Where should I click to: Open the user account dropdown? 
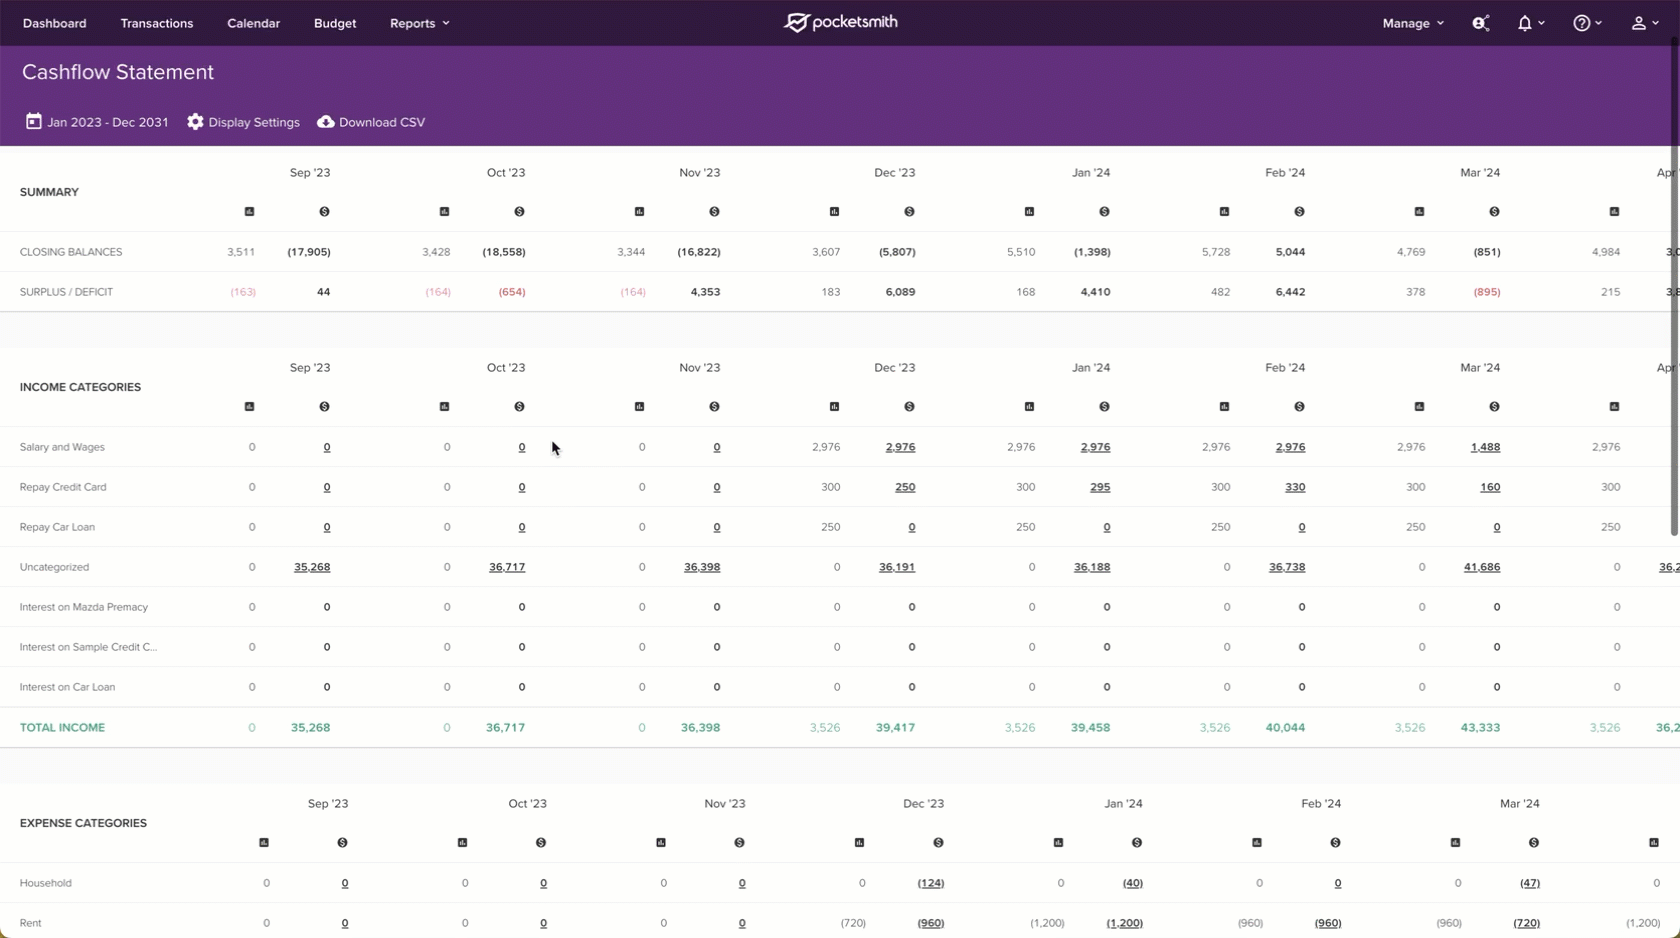[x=1644, y=23]
